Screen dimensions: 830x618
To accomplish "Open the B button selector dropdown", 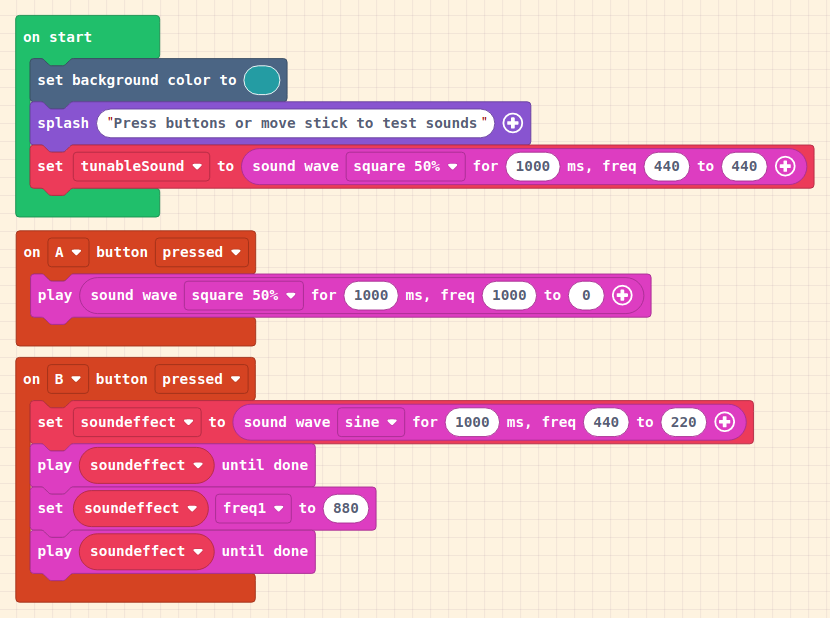I will 68,379.
